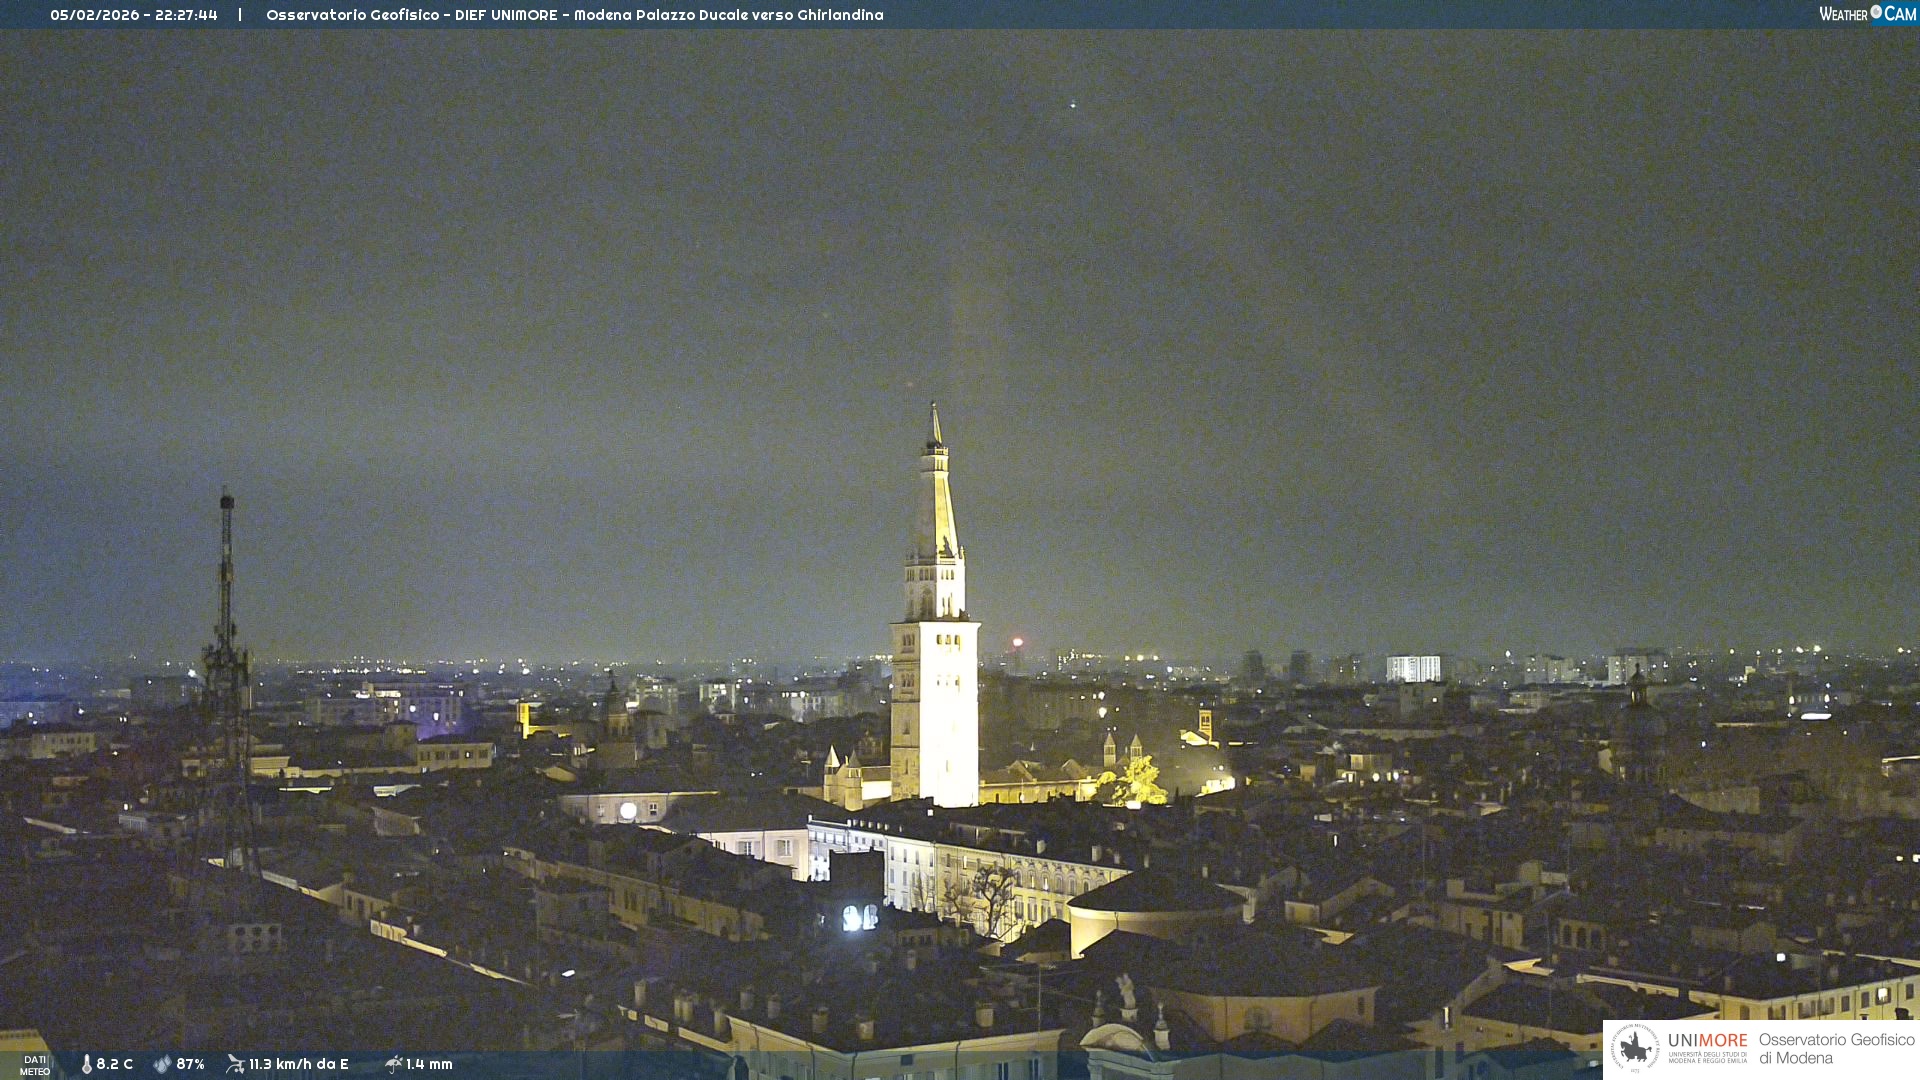The height and width of the screenshot is (1080, 1920).
Task: Click the wind anemometer icon
Action: (x=235, y=1064)
